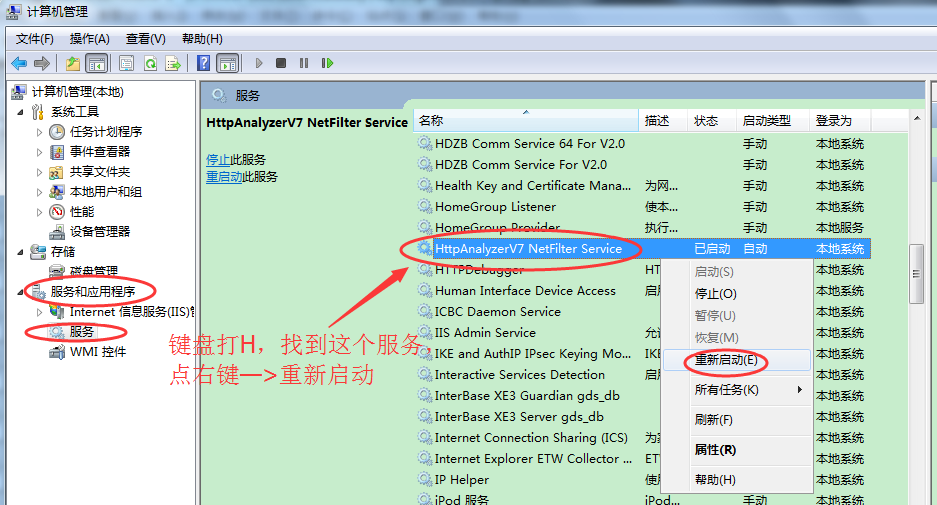The image size is (937, 505).
Task: Expand the 事件查看器 tree node
Action: click(40, 151)
